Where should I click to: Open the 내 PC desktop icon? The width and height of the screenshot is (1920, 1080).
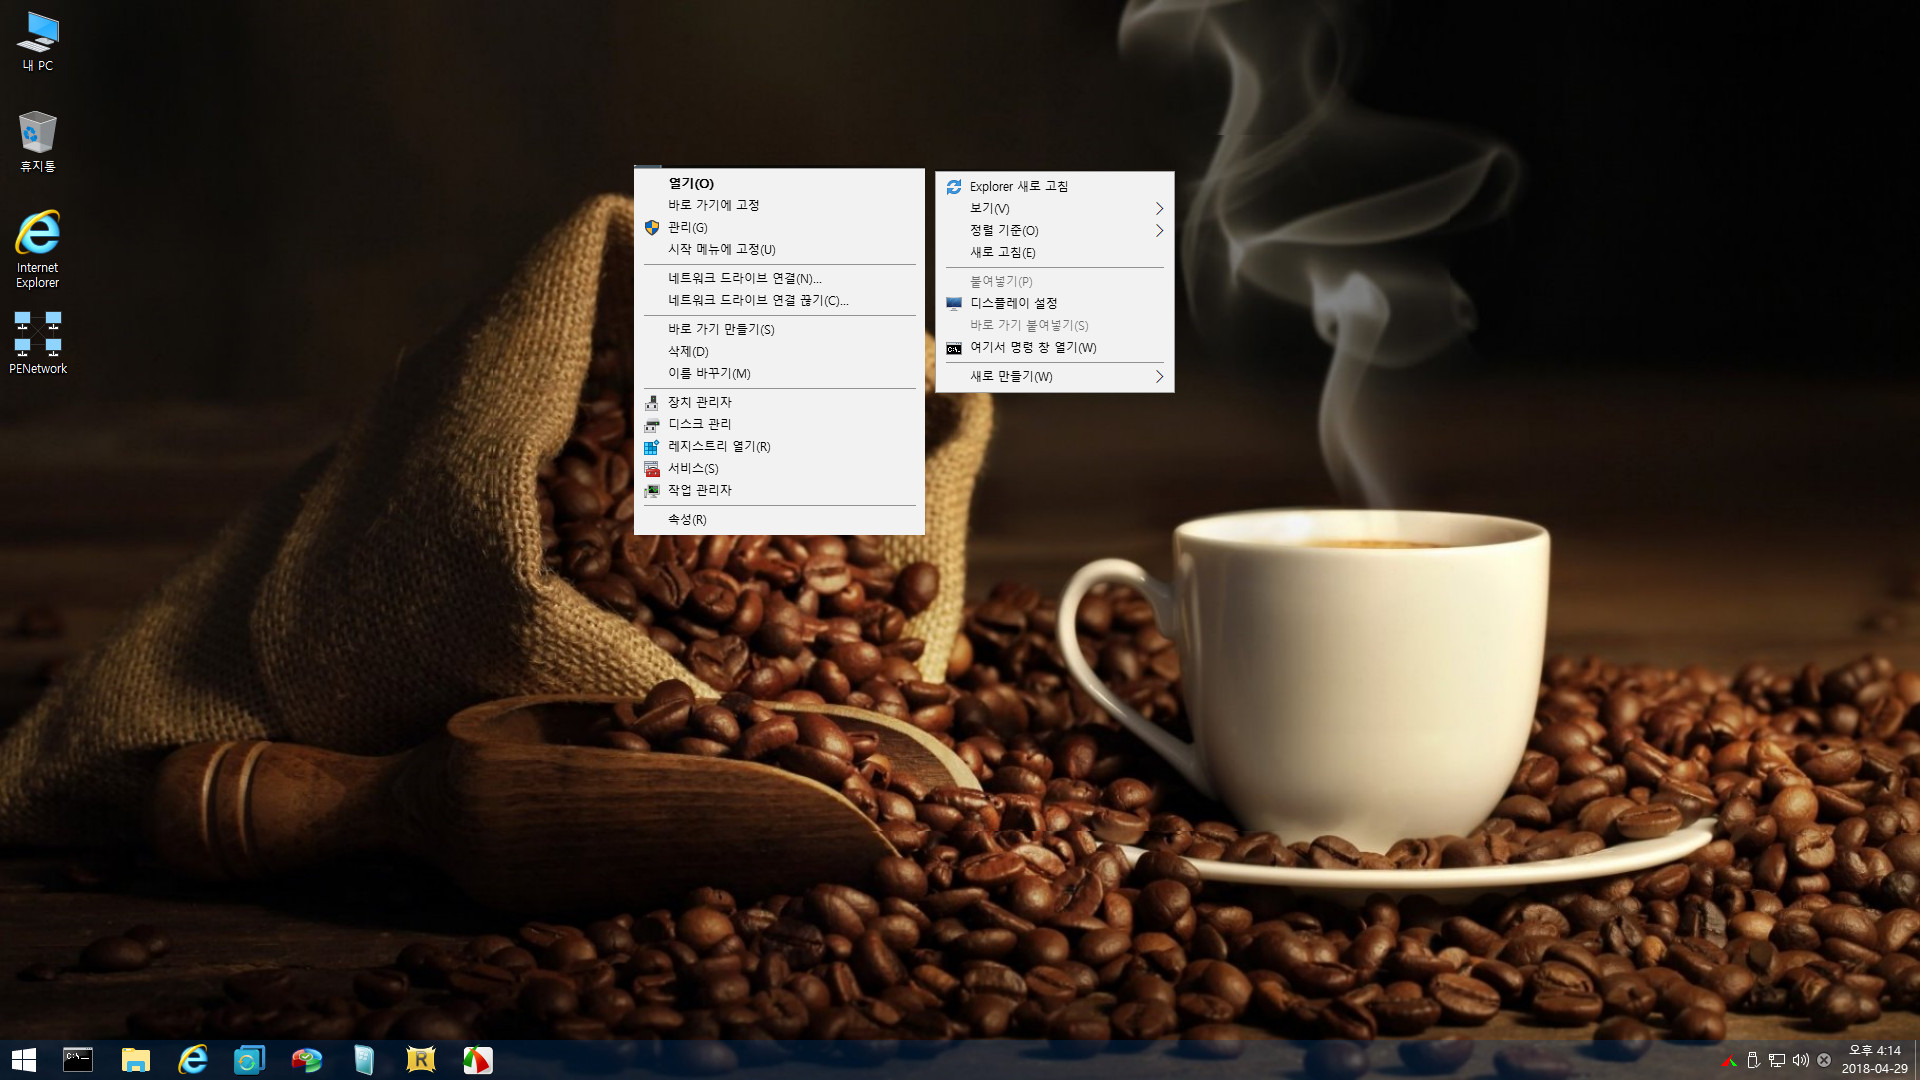click(38, 42)
